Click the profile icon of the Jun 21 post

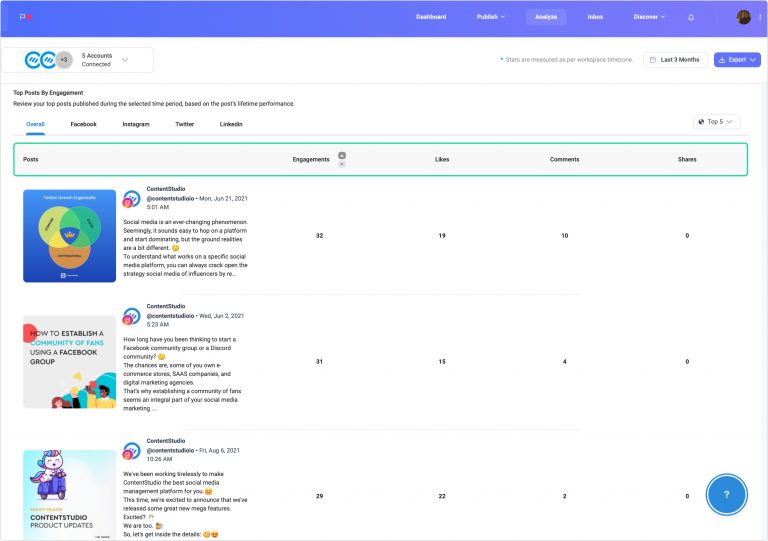click(131, 199)
